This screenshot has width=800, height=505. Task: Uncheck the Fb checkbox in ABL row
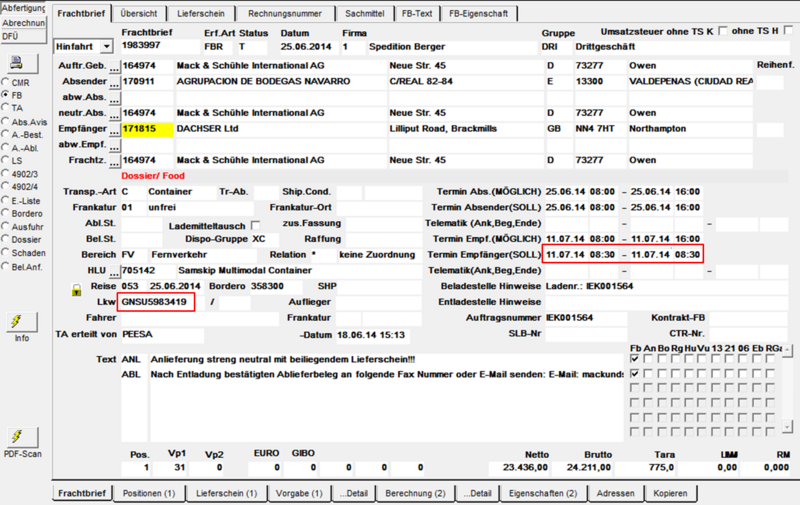click(635, 374)
